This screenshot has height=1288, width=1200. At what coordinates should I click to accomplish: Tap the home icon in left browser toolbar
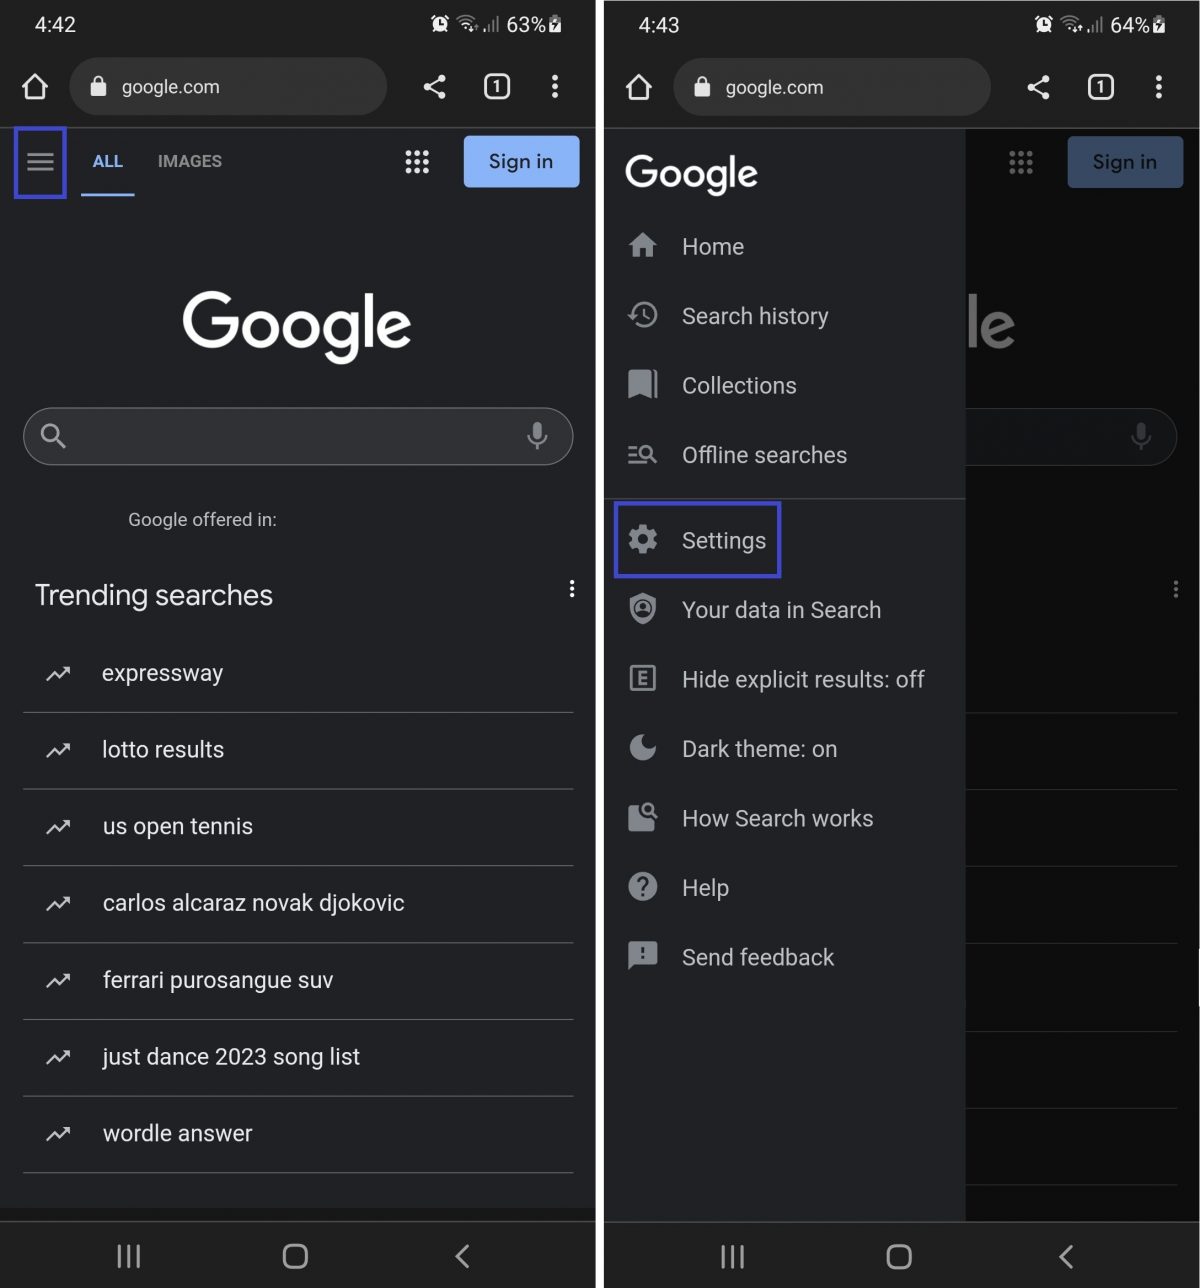pos(35,87)
